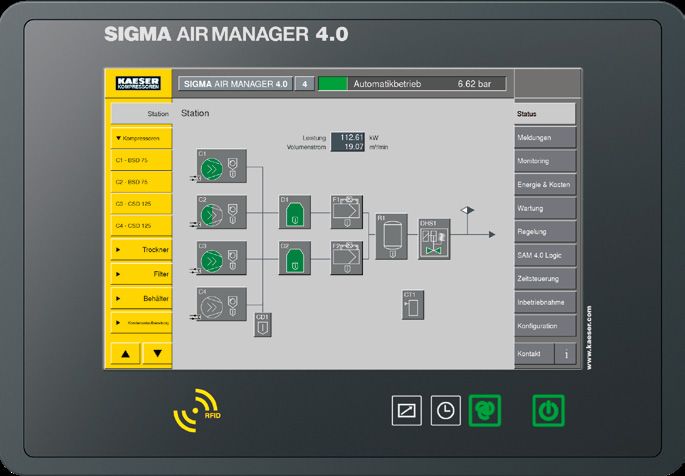685x476 pixels.
Task: Select C3 - CSD 125 in sidebar
Action: coord(141,204)
